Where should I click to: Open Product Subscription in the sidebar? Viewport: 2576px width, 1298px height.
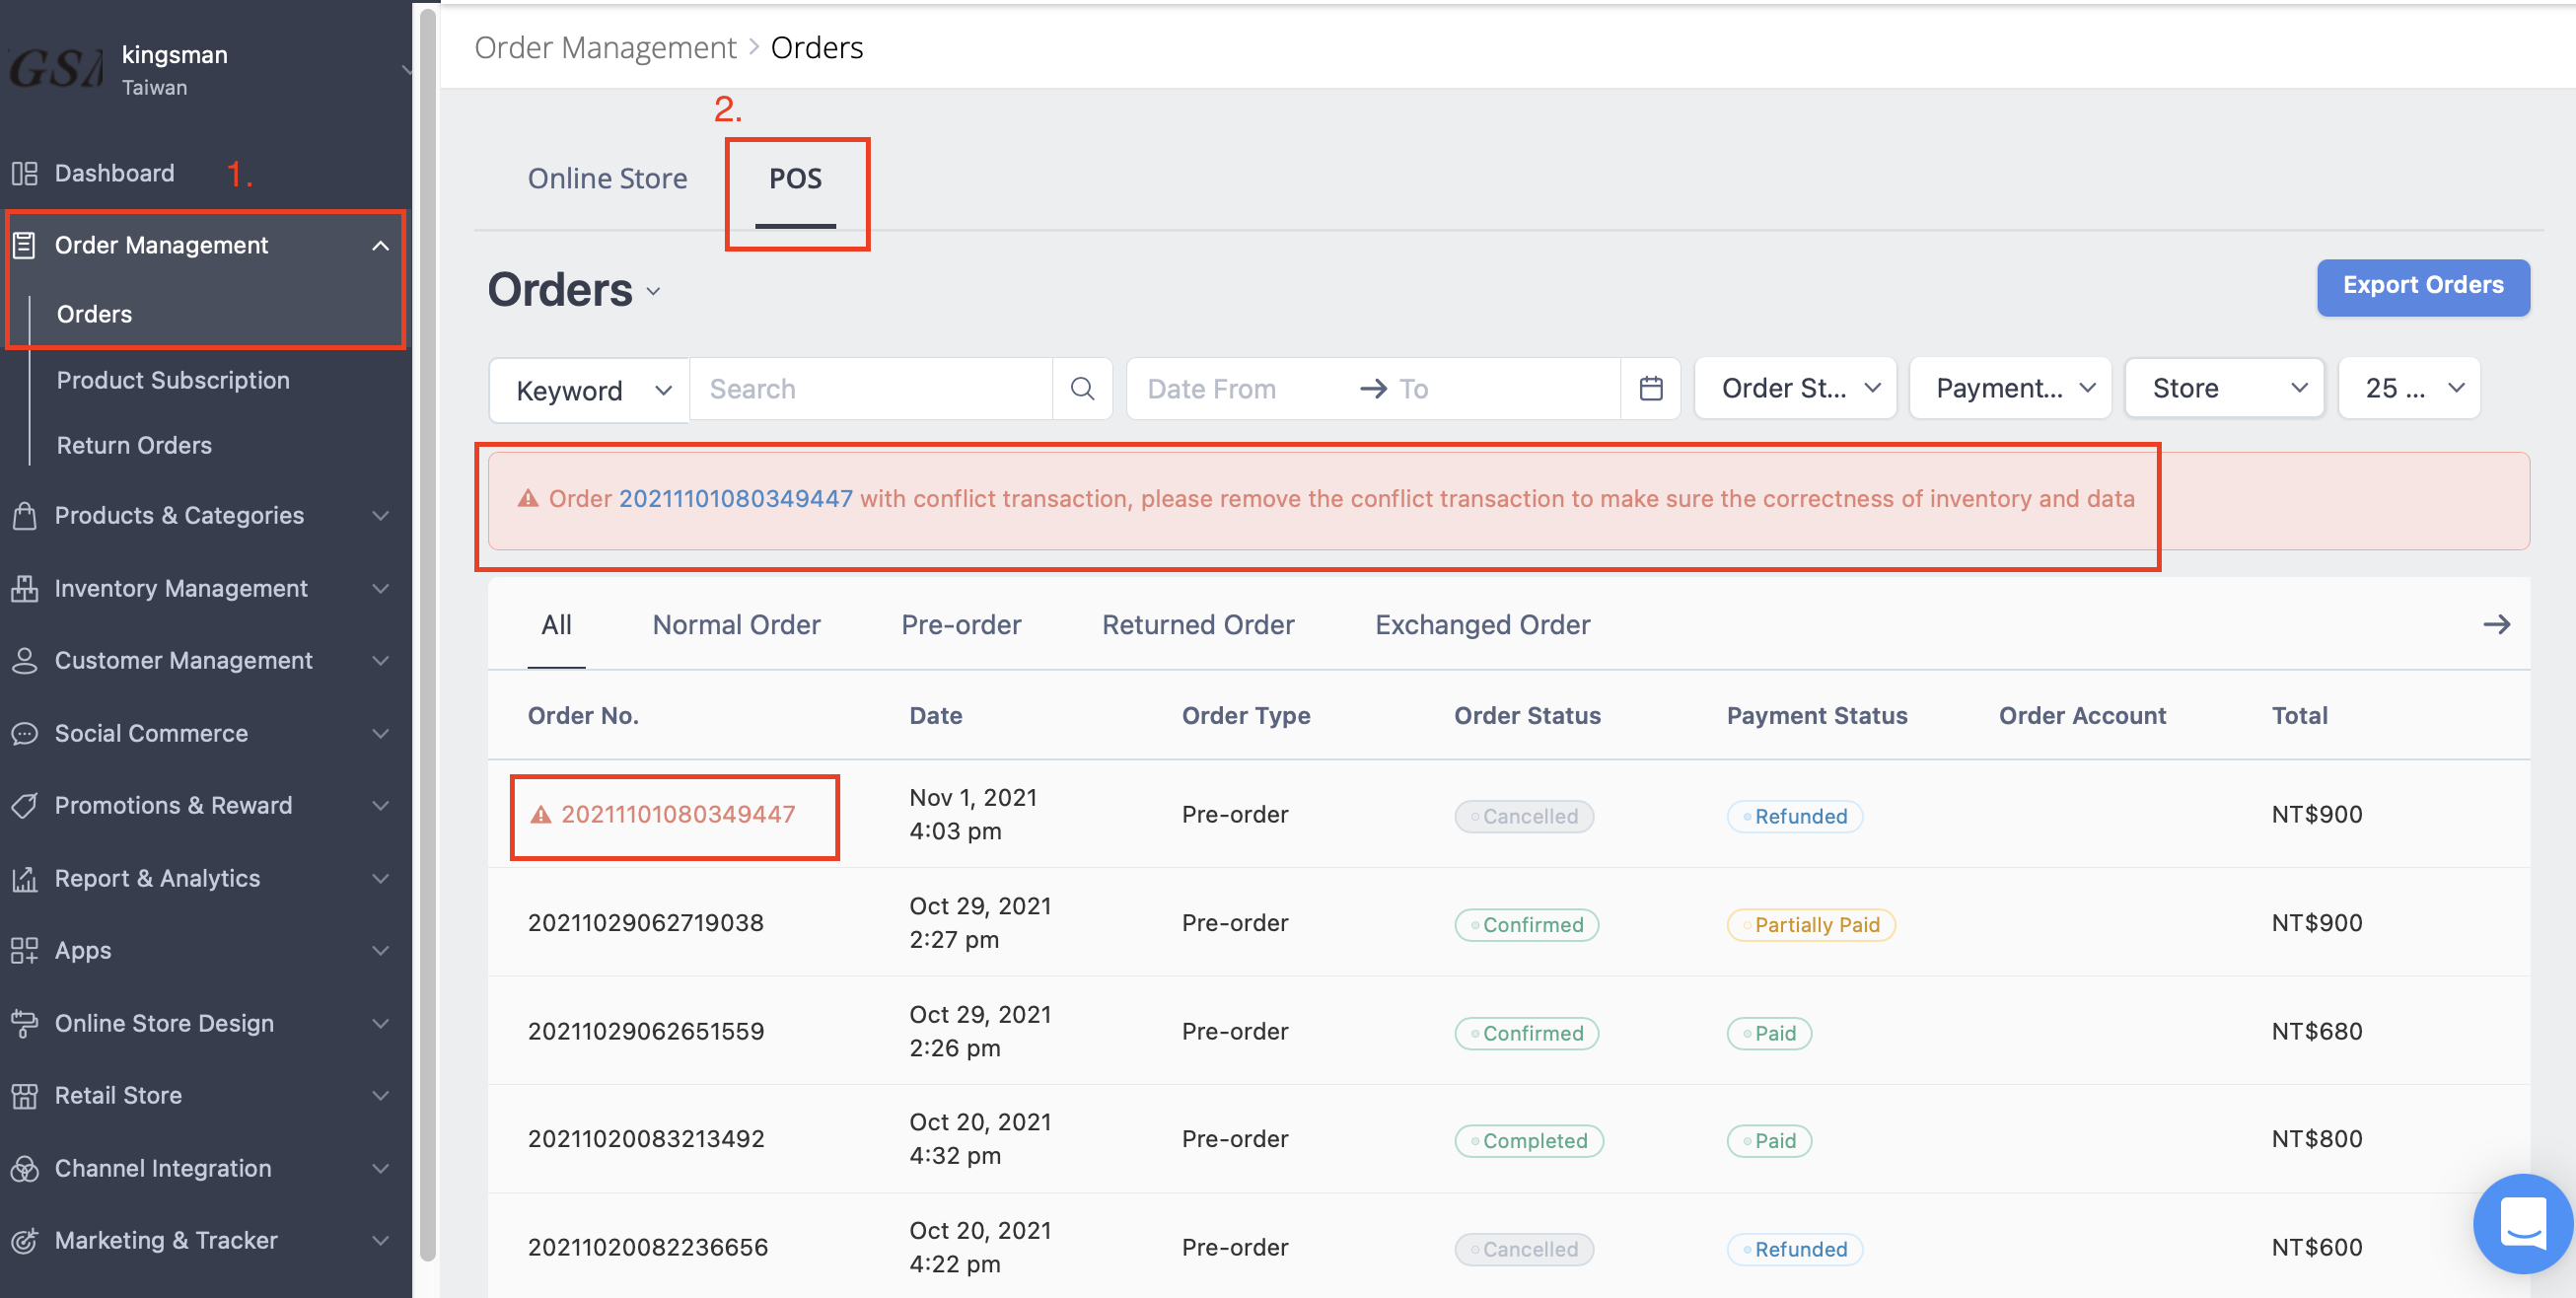coord(173,380)
